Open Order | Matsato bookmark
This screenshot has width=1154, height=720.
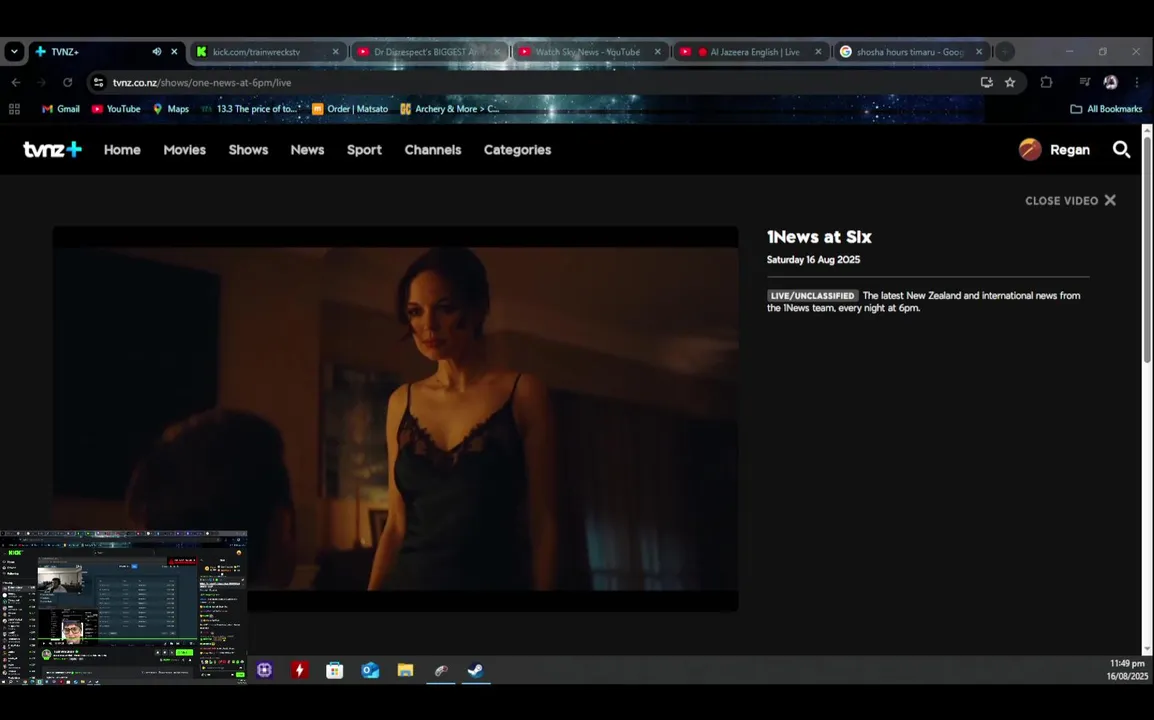(x=350, y=109)
